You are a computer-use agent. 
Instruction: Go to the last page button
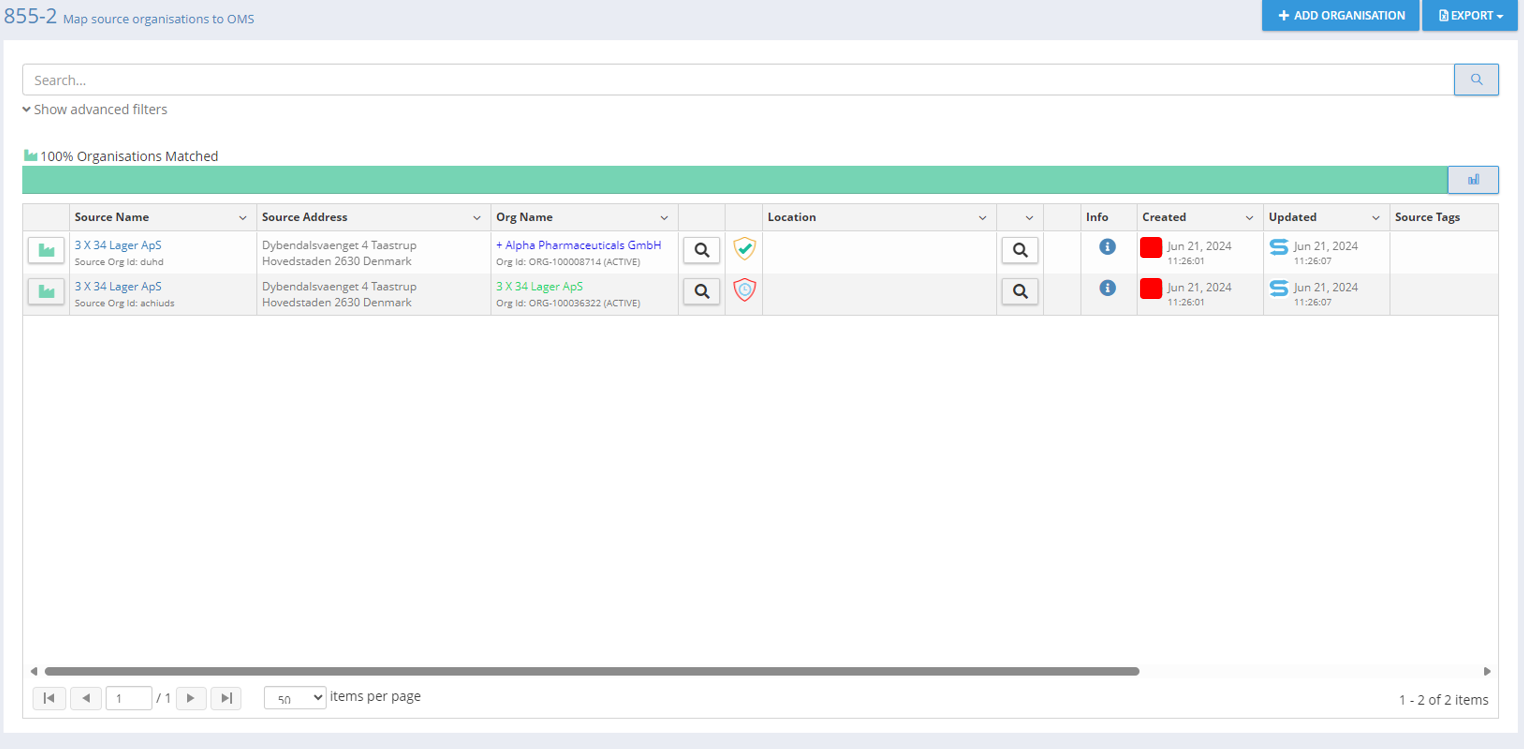pyautogui.click(x=226, y=698)
